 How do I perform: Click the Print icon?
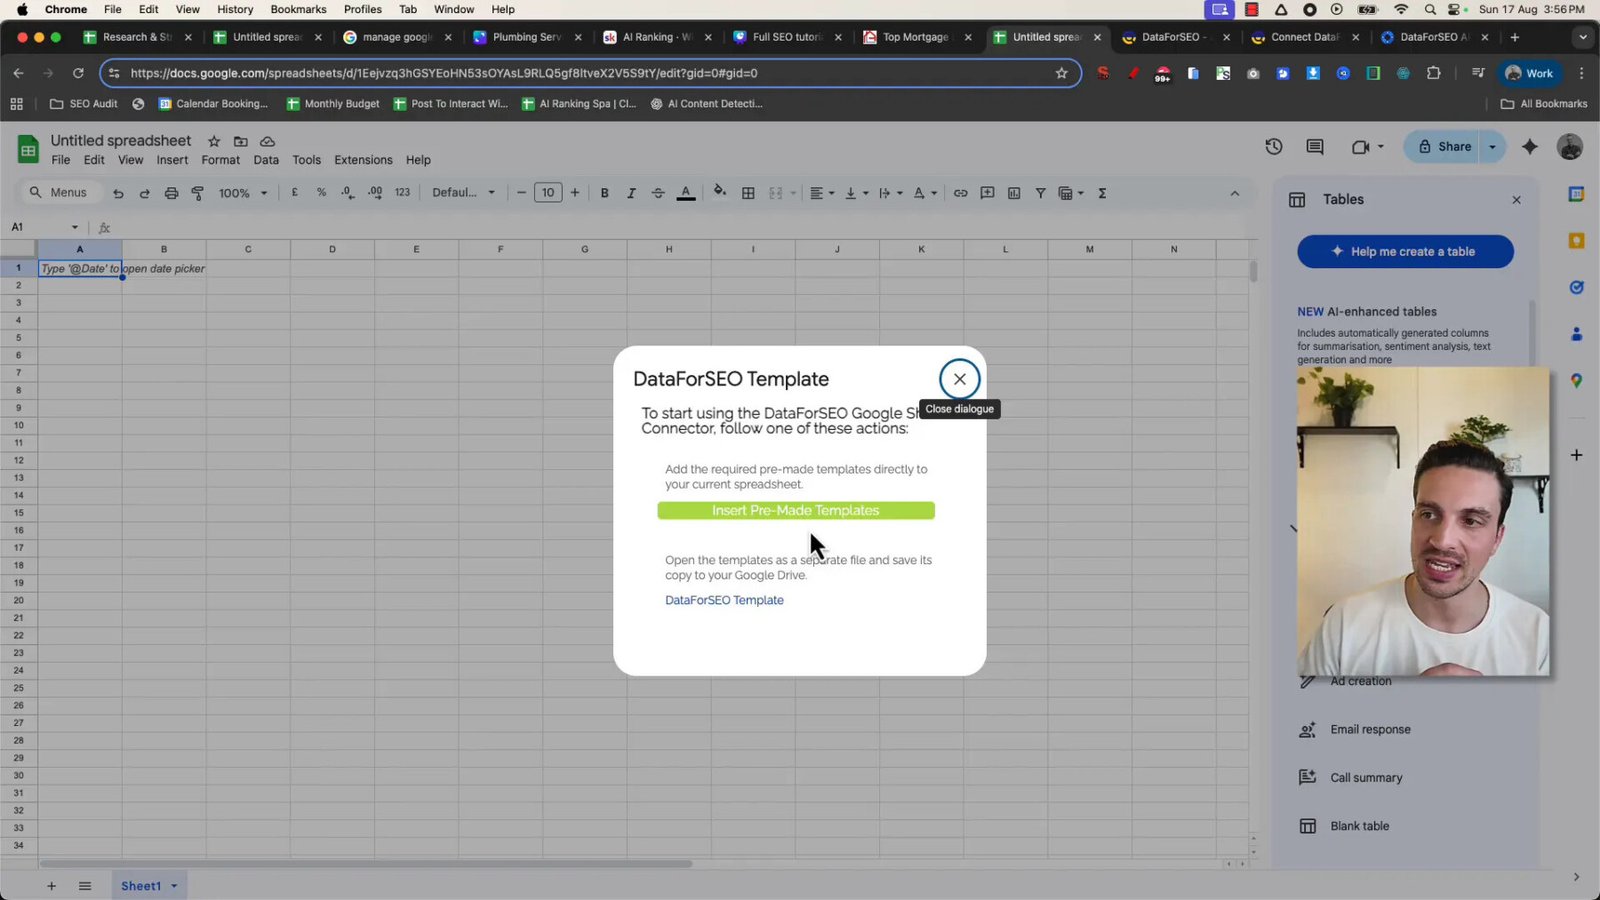coord(171,193)
